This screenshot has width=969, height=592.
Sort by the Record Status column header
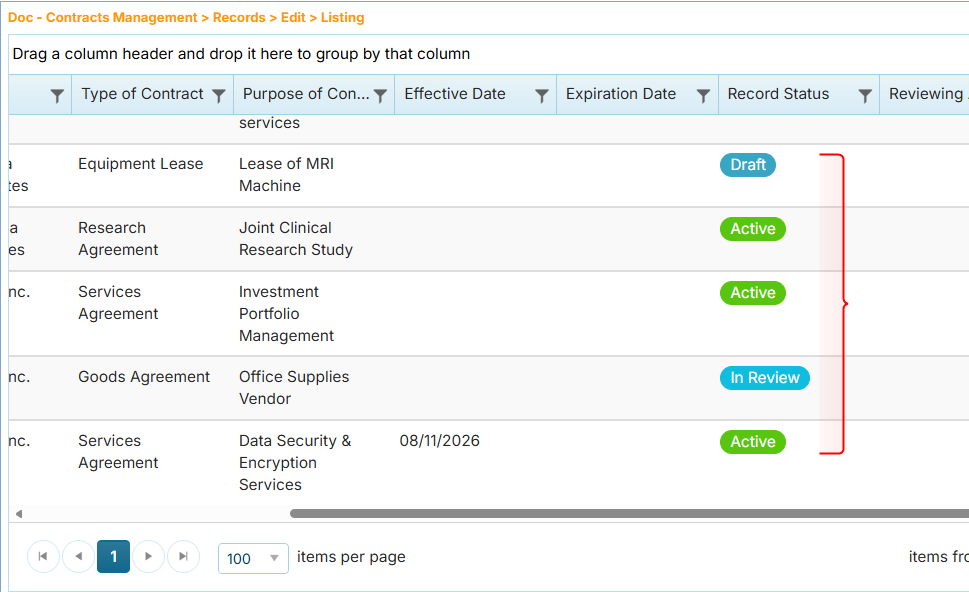pyautogui.click(x=778, y=94)
